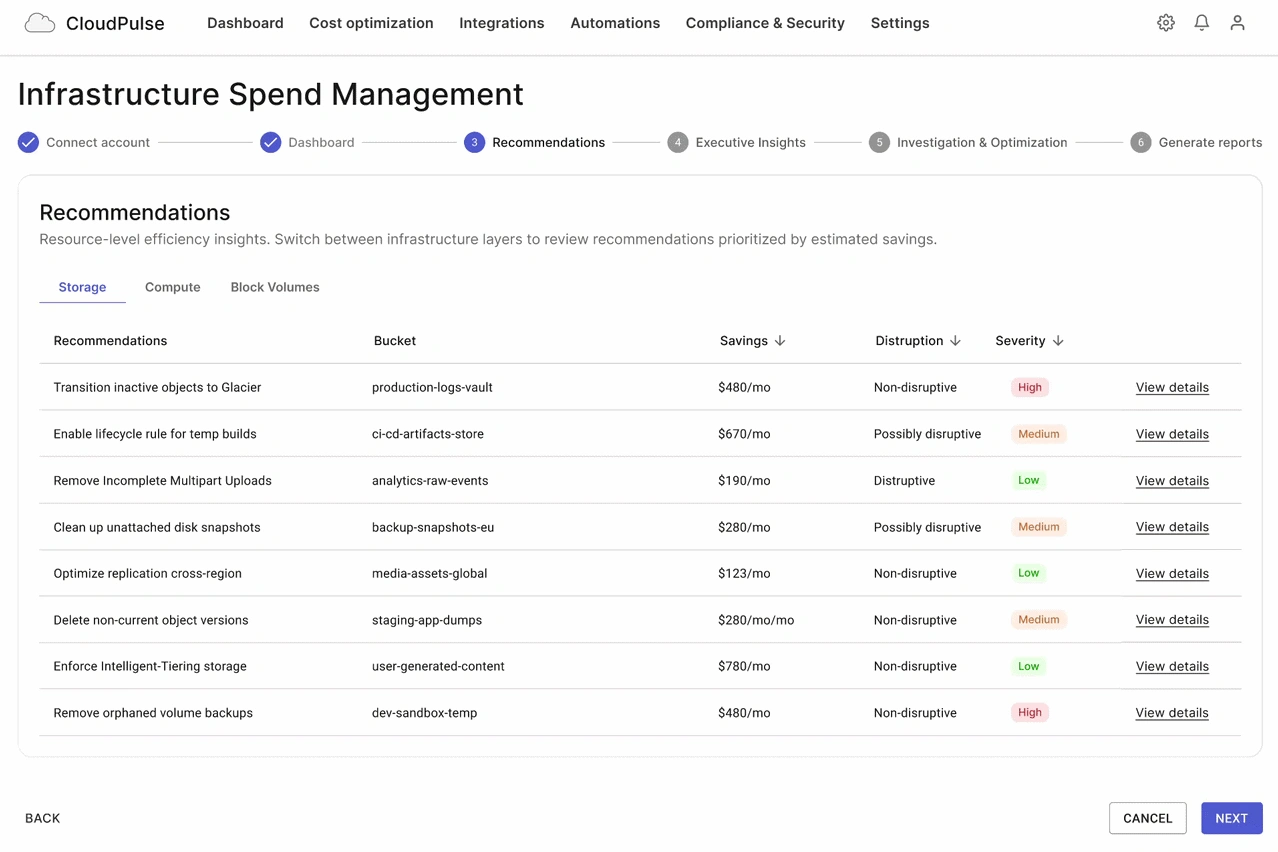View details for backup-snapshots-eu
Viewport: 1278px width, 852px height.
pyautogui.click(x=1172, y=527)
